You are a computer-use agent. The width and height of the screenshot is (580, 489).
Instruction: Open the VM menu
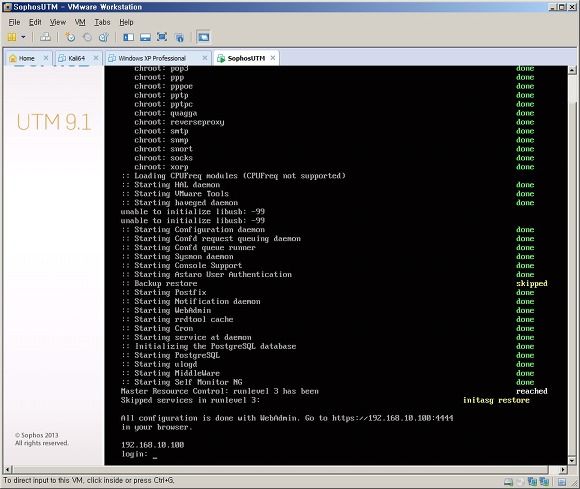(x=80, y=22)
